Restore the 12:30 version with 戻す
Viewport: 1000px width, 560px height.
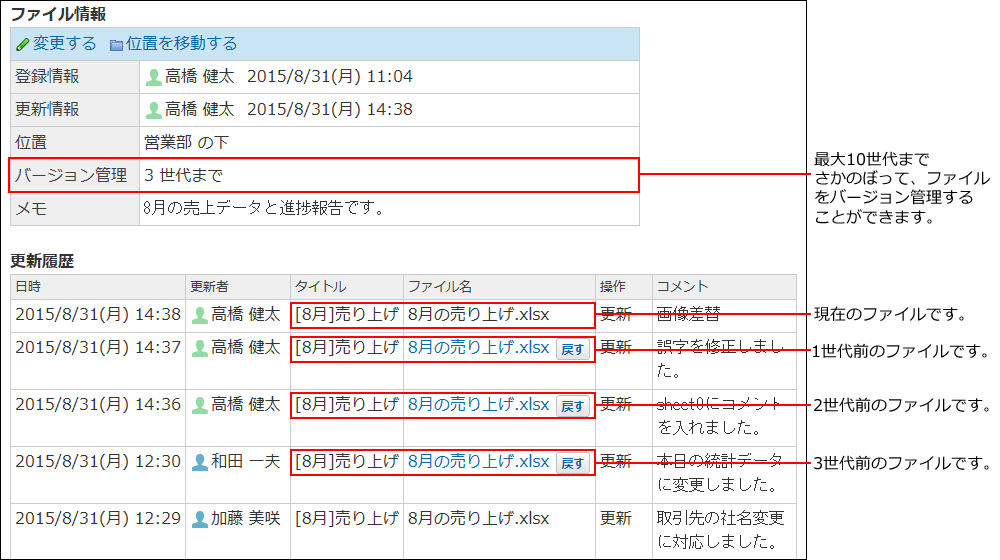click(x=572, y=463)
